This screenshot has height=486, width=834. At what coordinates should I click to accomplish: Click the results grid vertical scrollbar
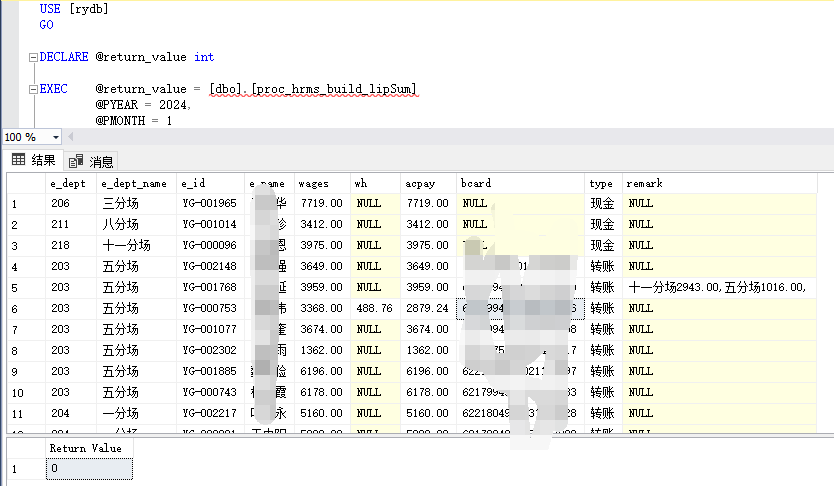[827, 300]
